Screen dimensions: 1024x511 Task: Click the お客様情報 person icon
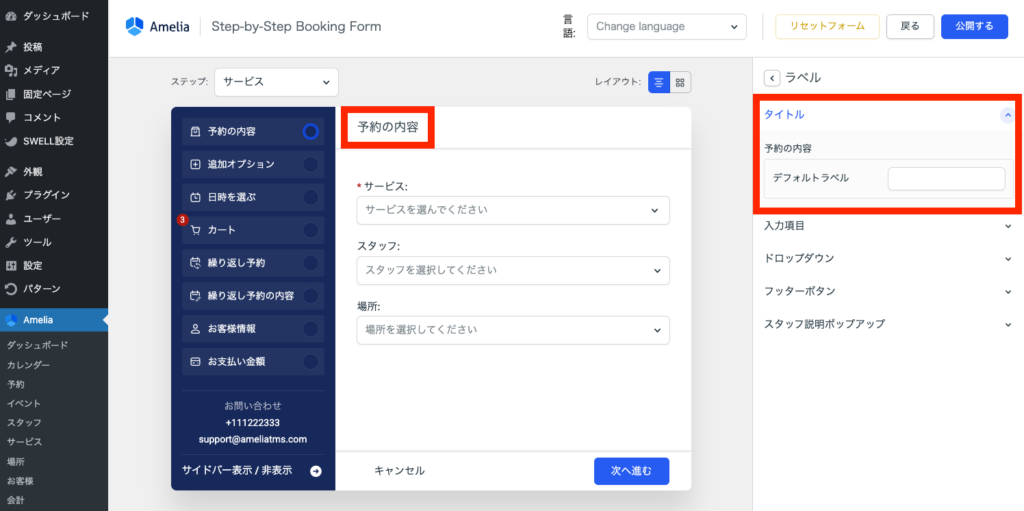[x=195, y=328]
